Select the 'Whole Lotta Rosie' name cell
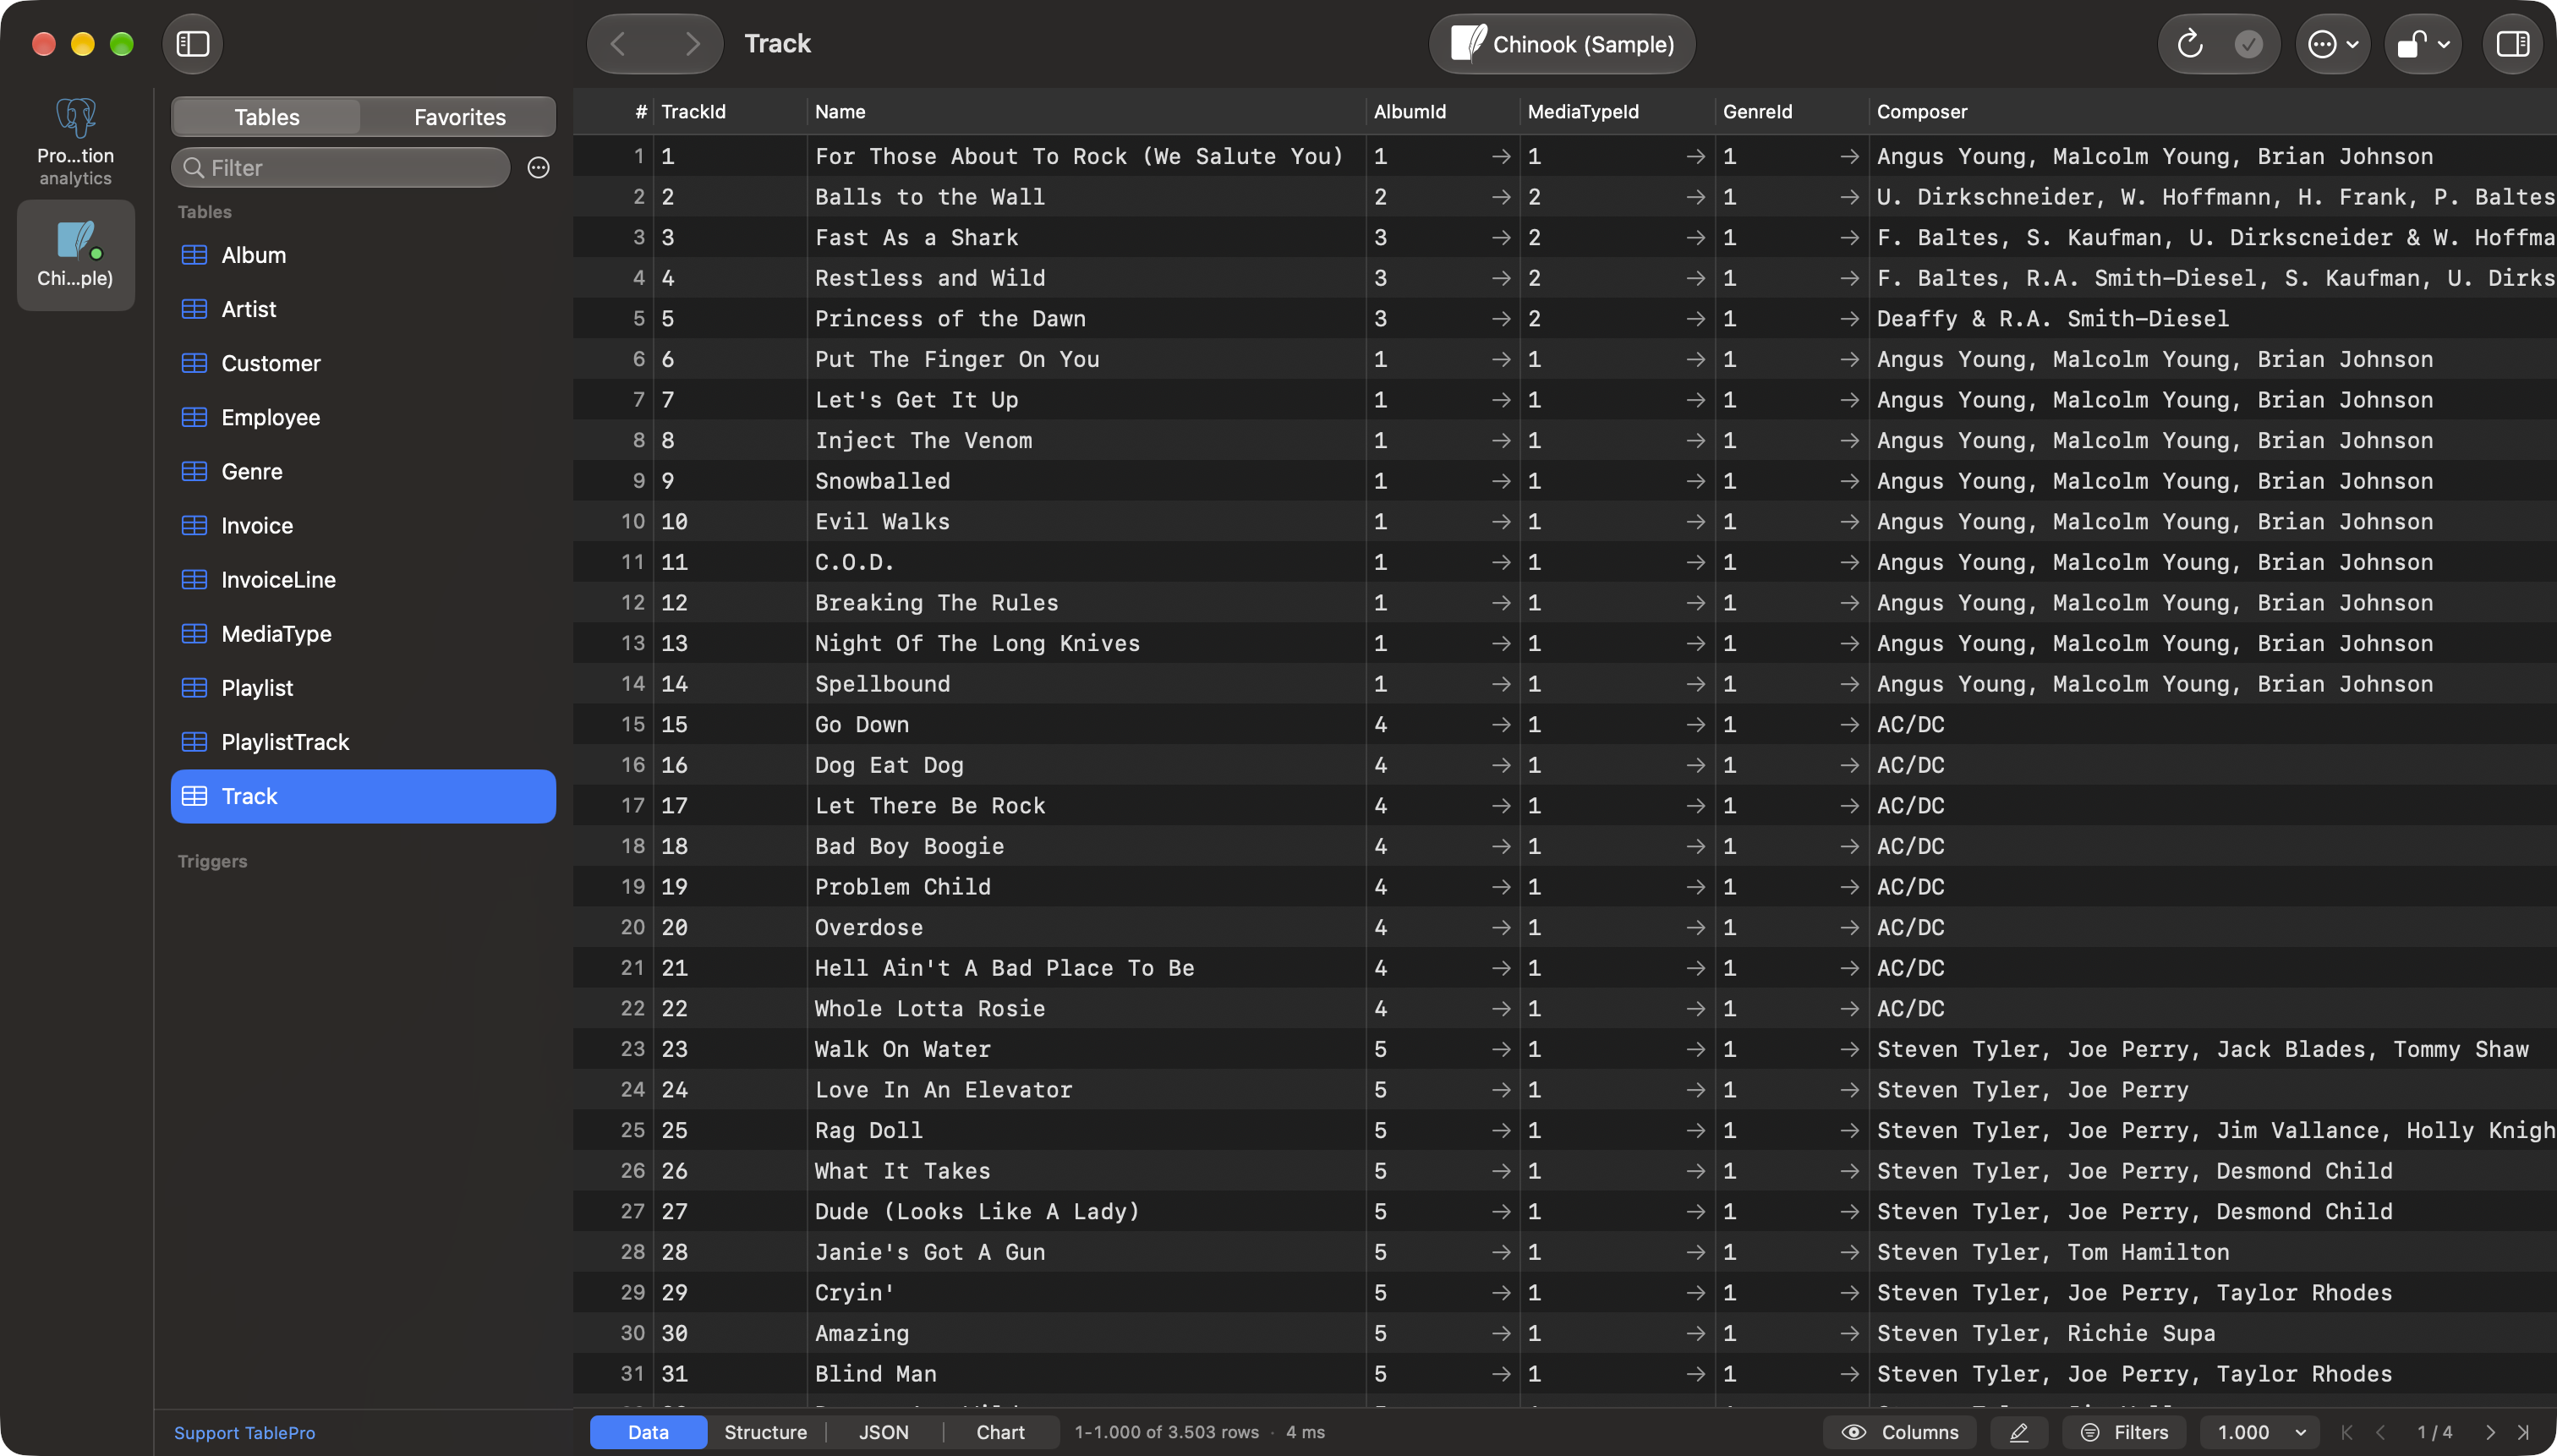2557x1456 pixels. pos(1086,1008)
